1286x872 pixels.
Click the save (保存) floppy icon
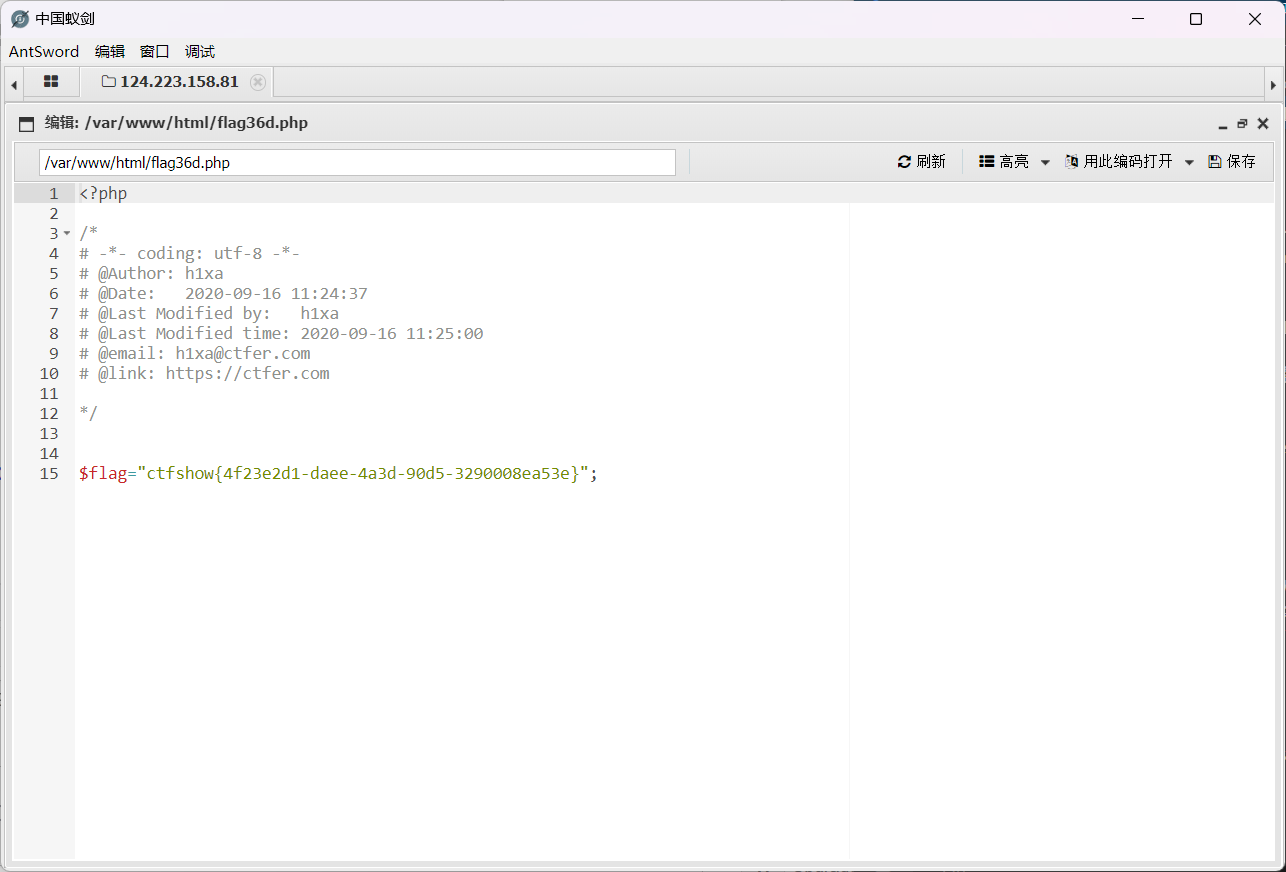point(1215,162)
